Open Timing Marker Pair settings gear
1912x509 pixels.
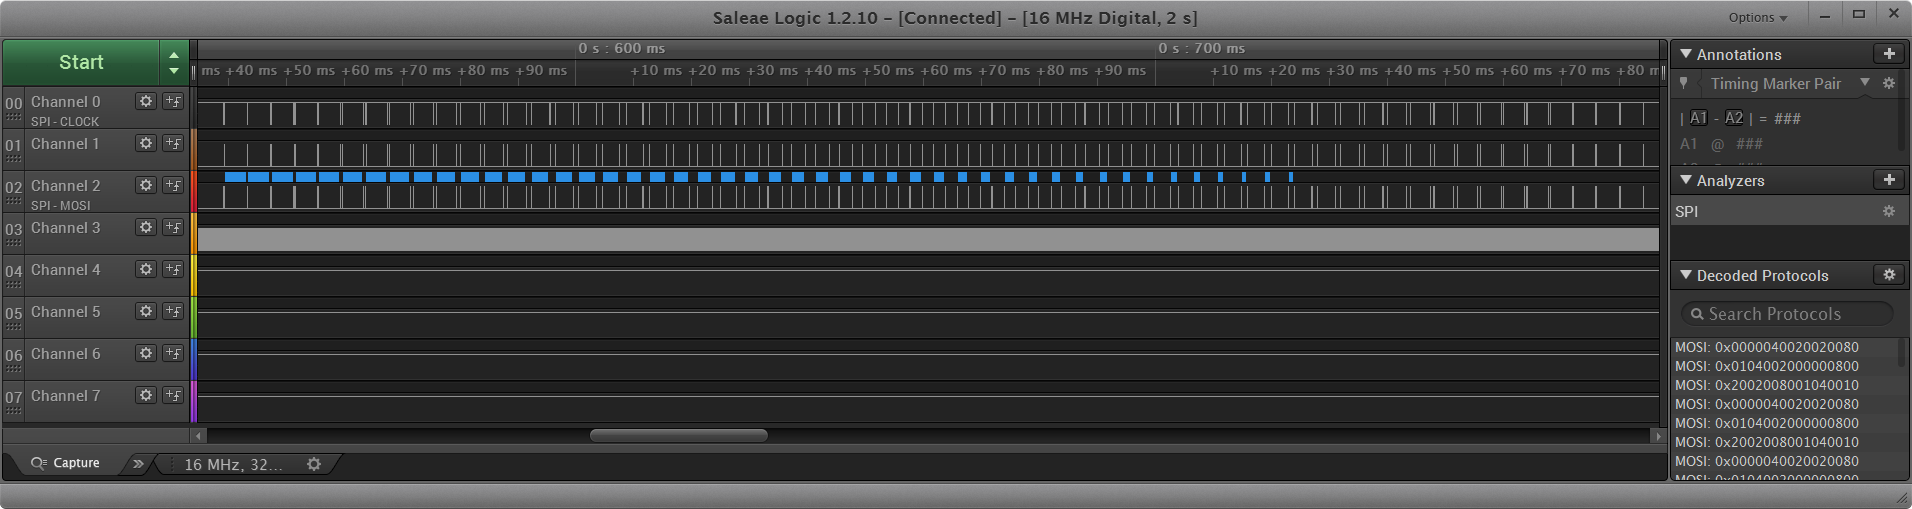point(1889,84)
